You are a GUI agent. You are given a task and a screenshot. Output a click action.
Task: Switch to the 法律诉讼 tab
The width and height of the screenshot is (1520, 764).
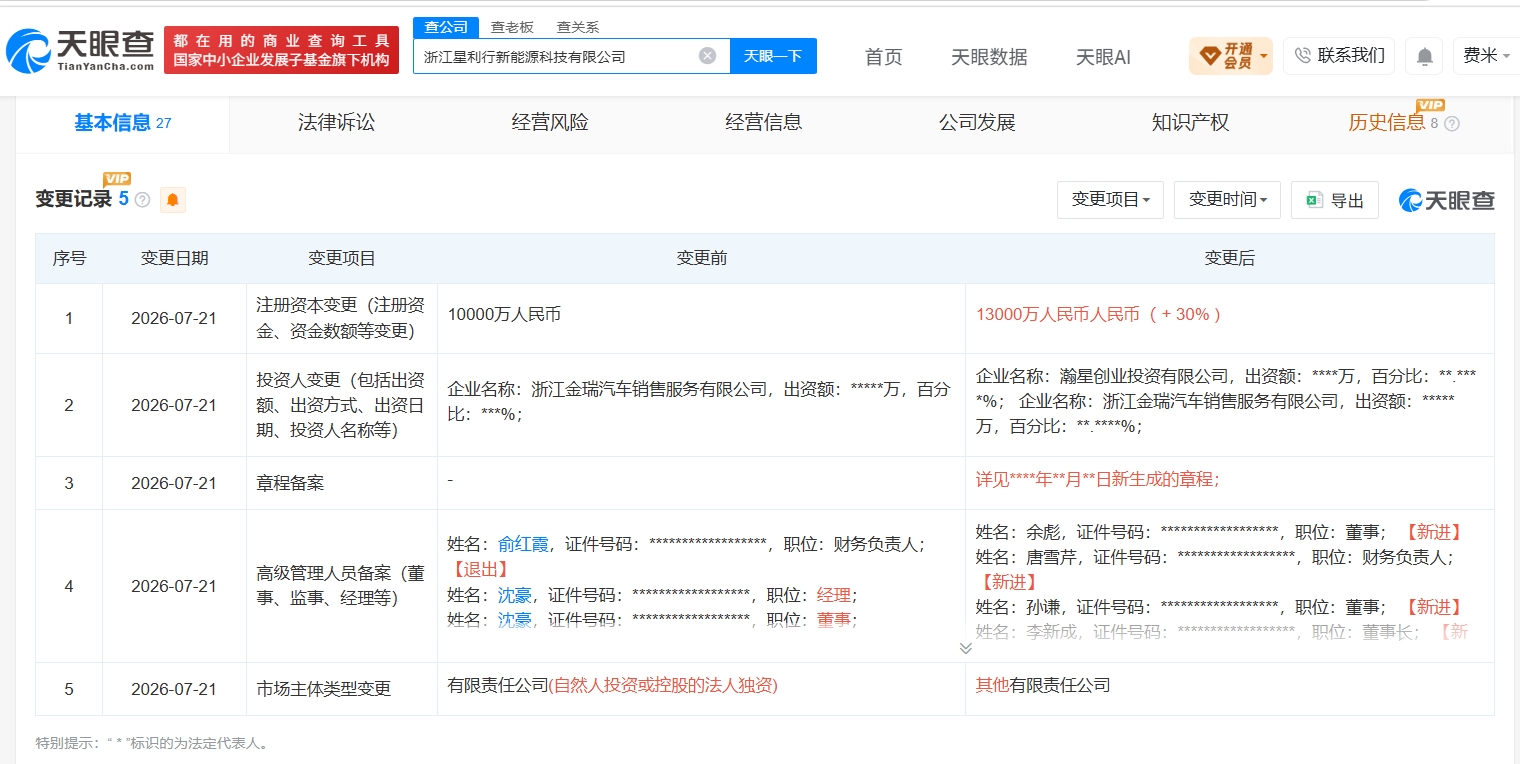coord(336,123)
